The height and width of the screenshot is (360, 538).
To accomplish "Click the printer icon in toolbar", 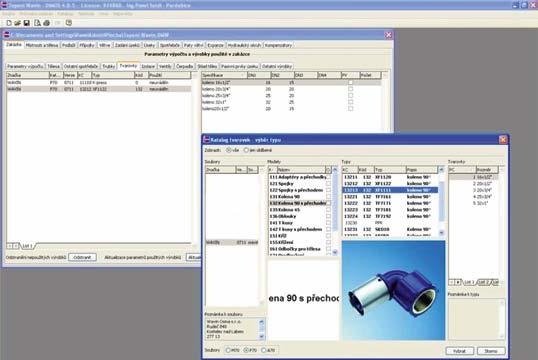I will tap(46, 23).
